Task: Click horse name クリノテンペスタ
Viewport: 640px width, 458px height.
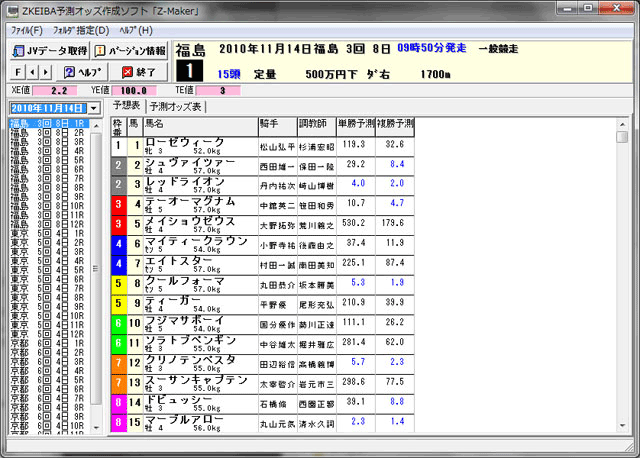Action: 191,360
